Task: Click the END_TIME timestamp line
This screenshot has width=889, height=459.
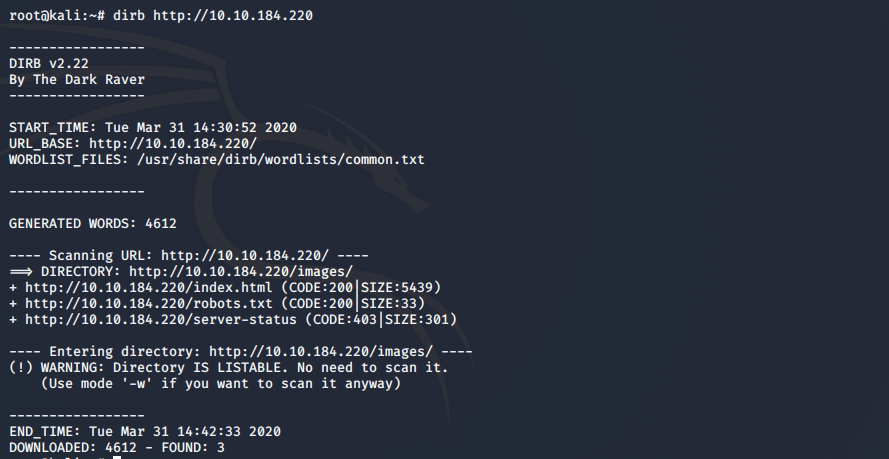Action: [144, 432]
